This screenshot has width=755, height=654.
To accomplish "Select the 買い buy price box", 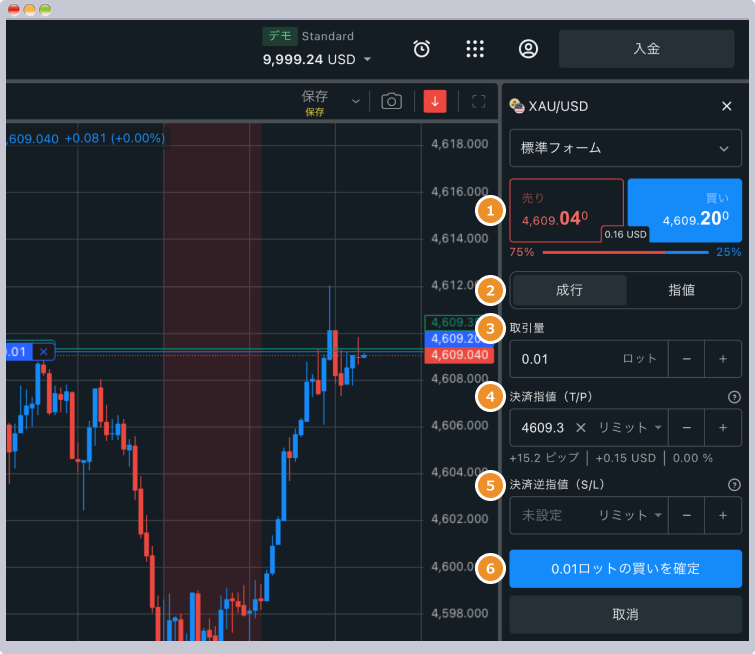I will 684,211.
